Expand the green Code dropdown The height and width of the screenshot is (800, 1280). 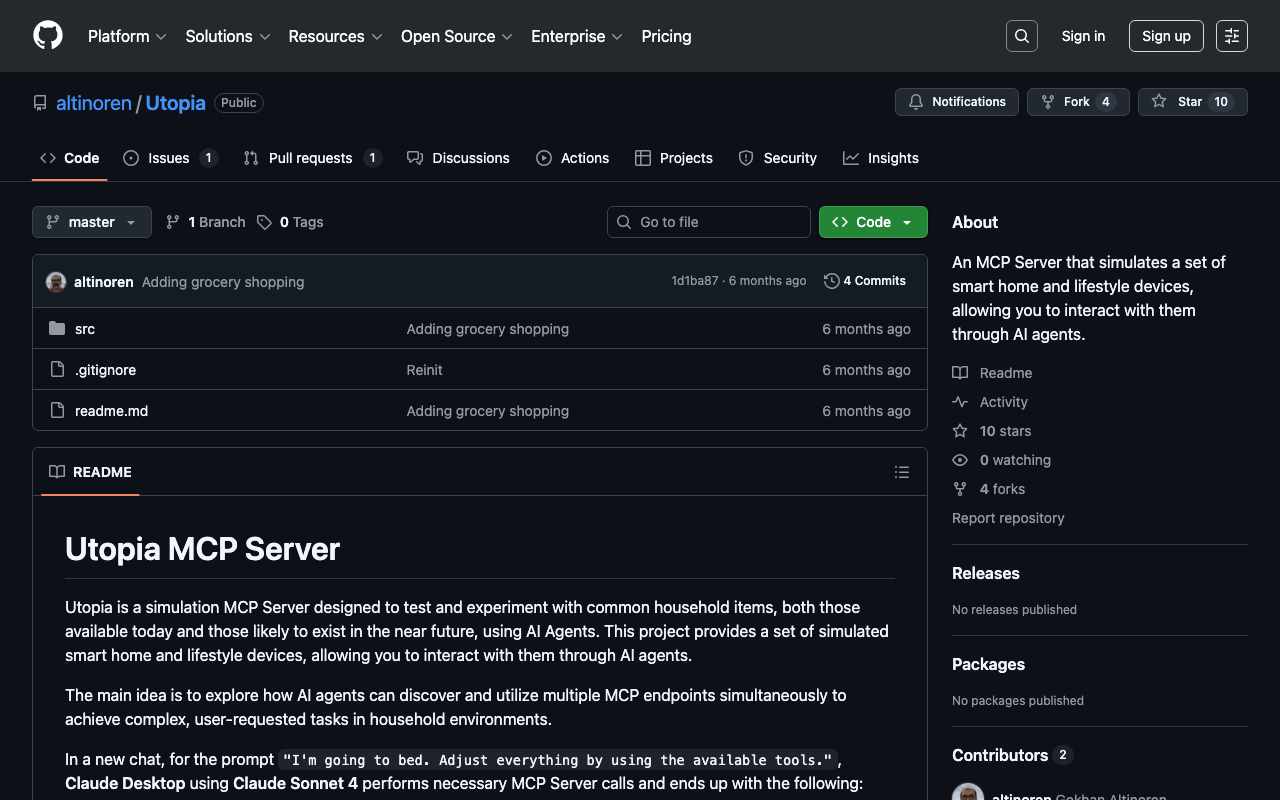pos(873,222)
